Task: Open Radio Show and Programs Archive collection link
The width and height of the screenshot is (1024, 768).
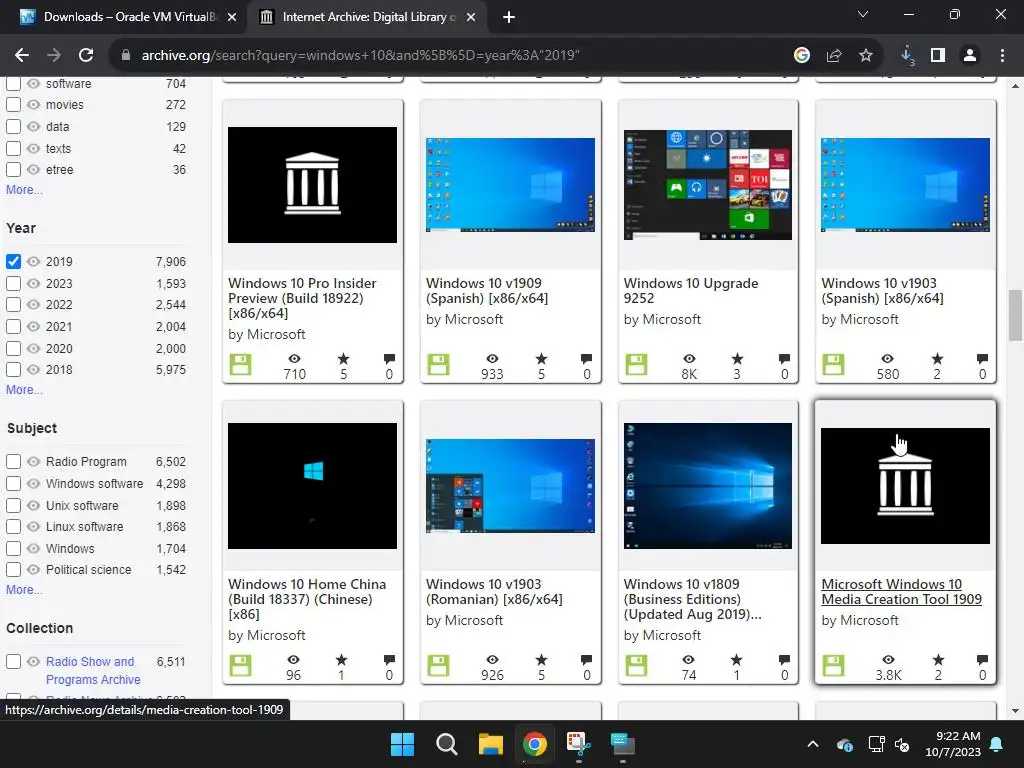Action: 93,670
